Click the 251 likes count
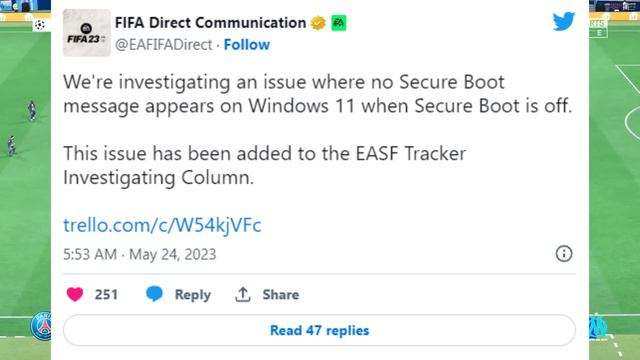Screen dimensions: 640x360 [106, 294]
